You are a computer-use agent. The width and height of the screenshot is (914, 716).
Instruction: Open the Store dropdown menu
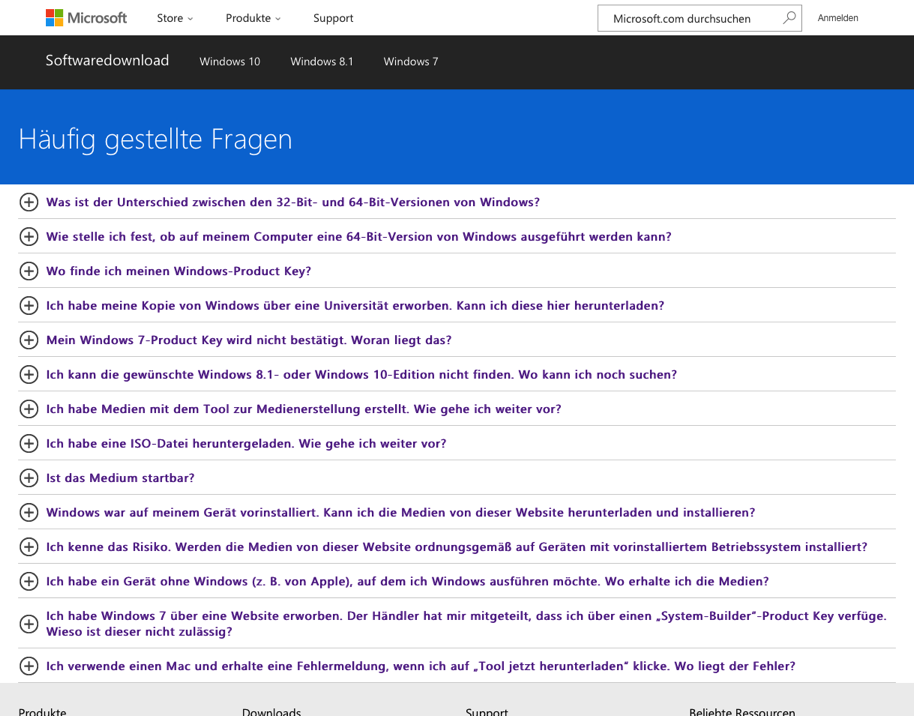(174, 18)
